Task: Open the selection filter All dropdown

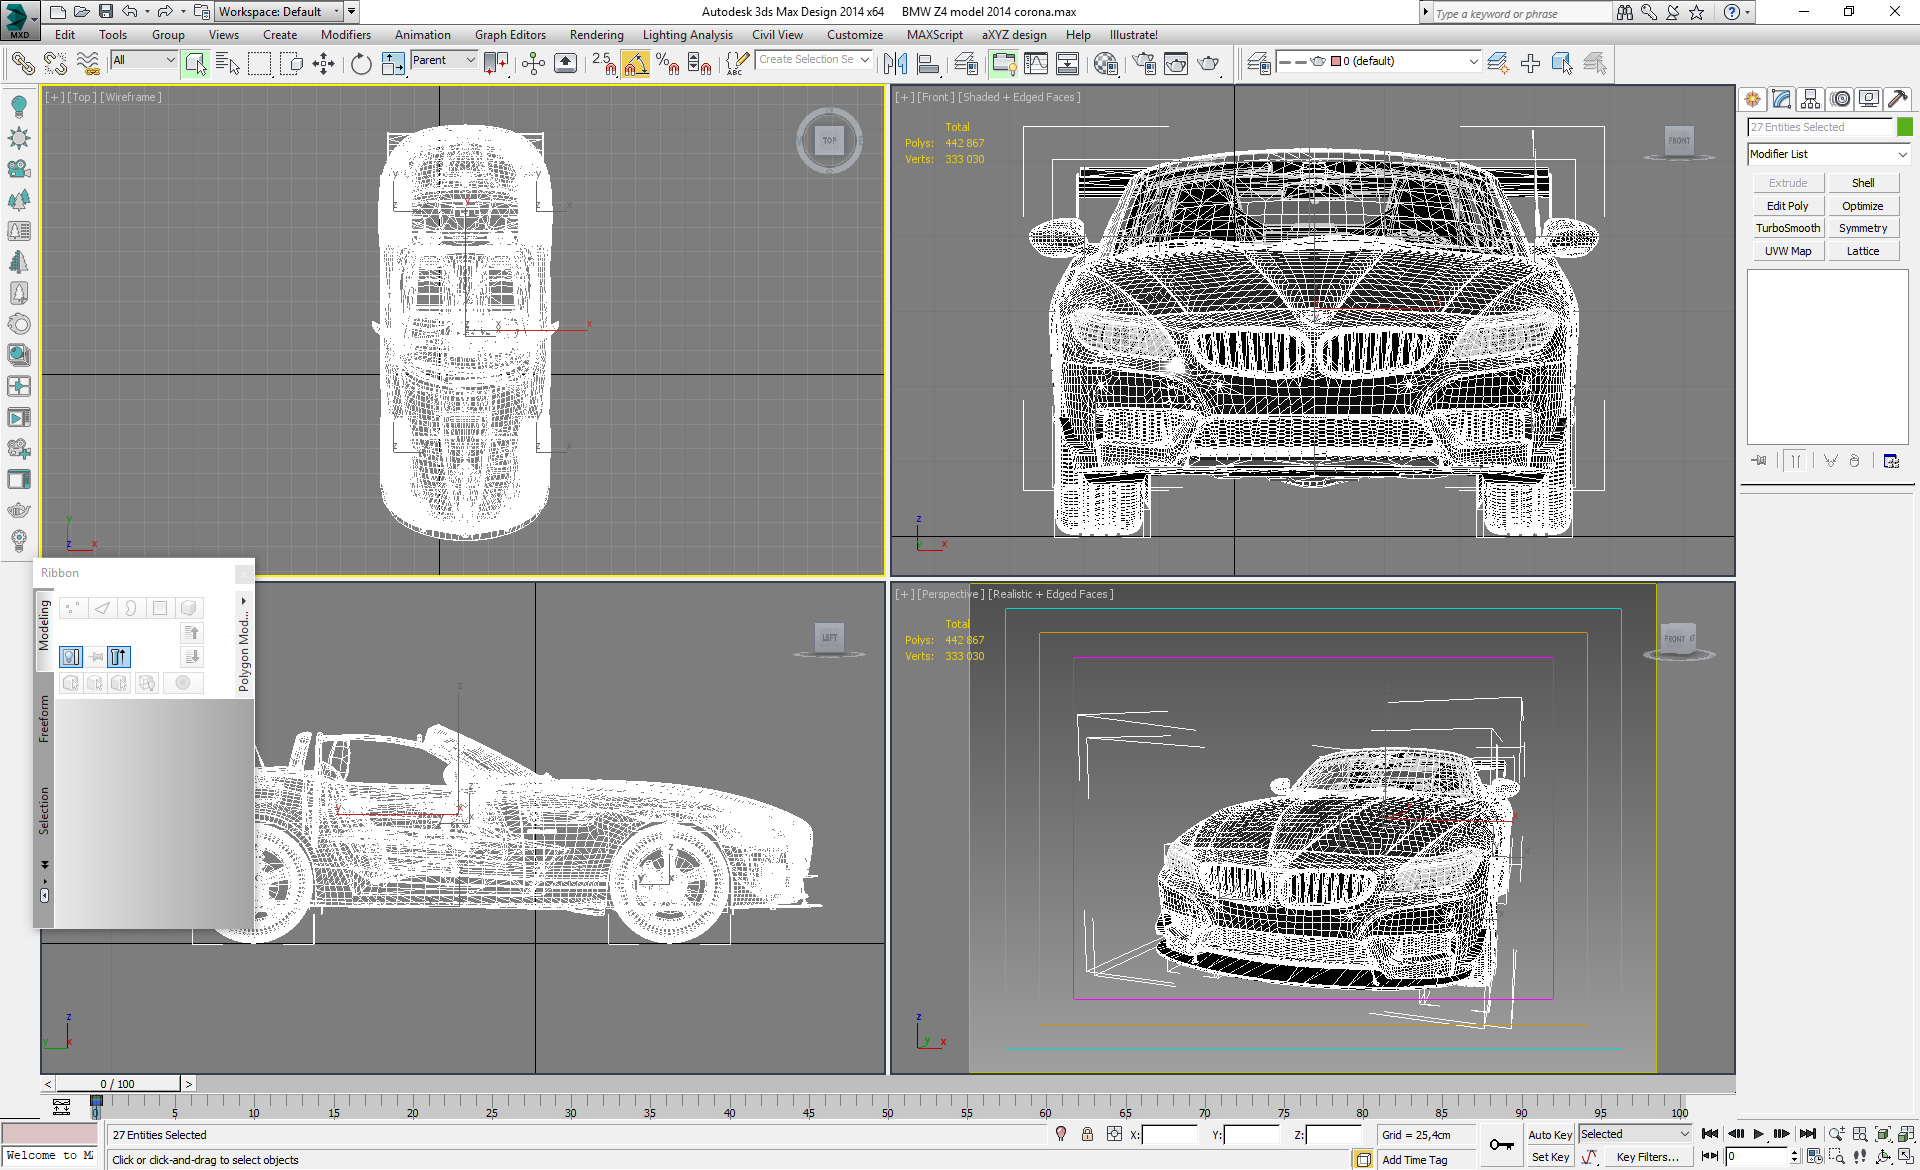Action: point(144,60)
